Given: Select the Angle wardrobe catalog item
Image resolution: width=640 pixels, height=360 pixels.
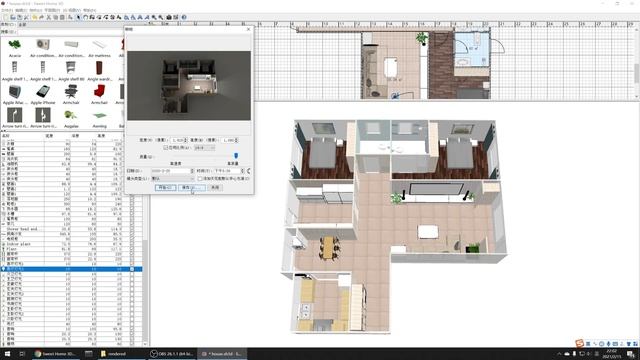Looking at the screenshot, I should pos(99,71).
